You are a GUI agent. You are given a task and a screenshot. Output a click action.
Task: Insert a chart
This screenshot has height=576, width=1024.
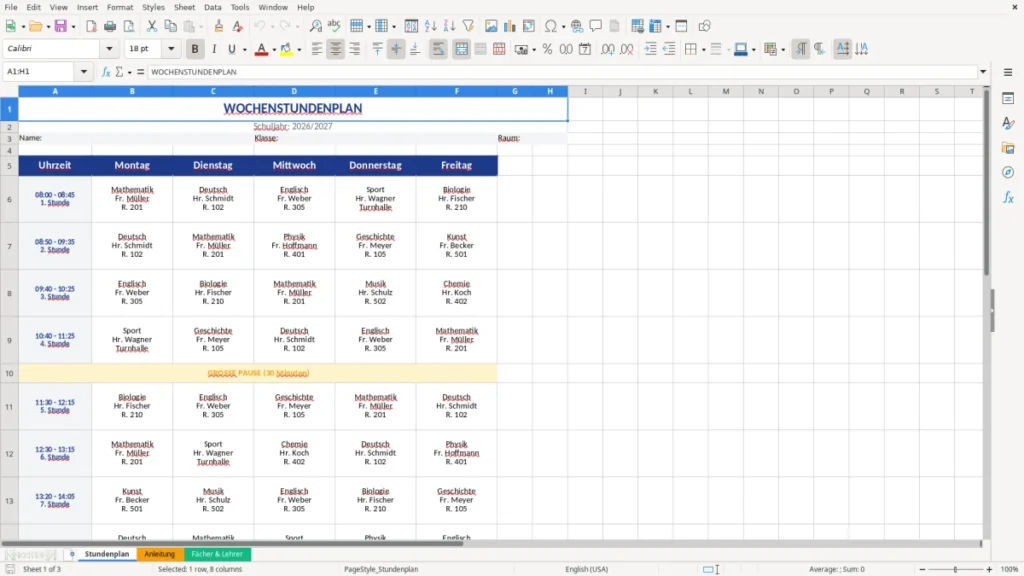510,26
